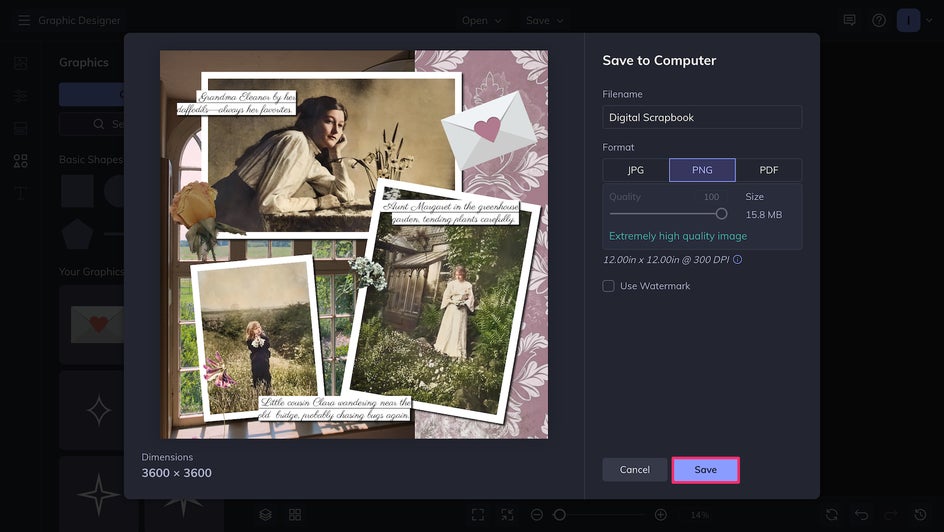Click the zoom out minus icon
The image size is (944, 532).
pos(537,515)
